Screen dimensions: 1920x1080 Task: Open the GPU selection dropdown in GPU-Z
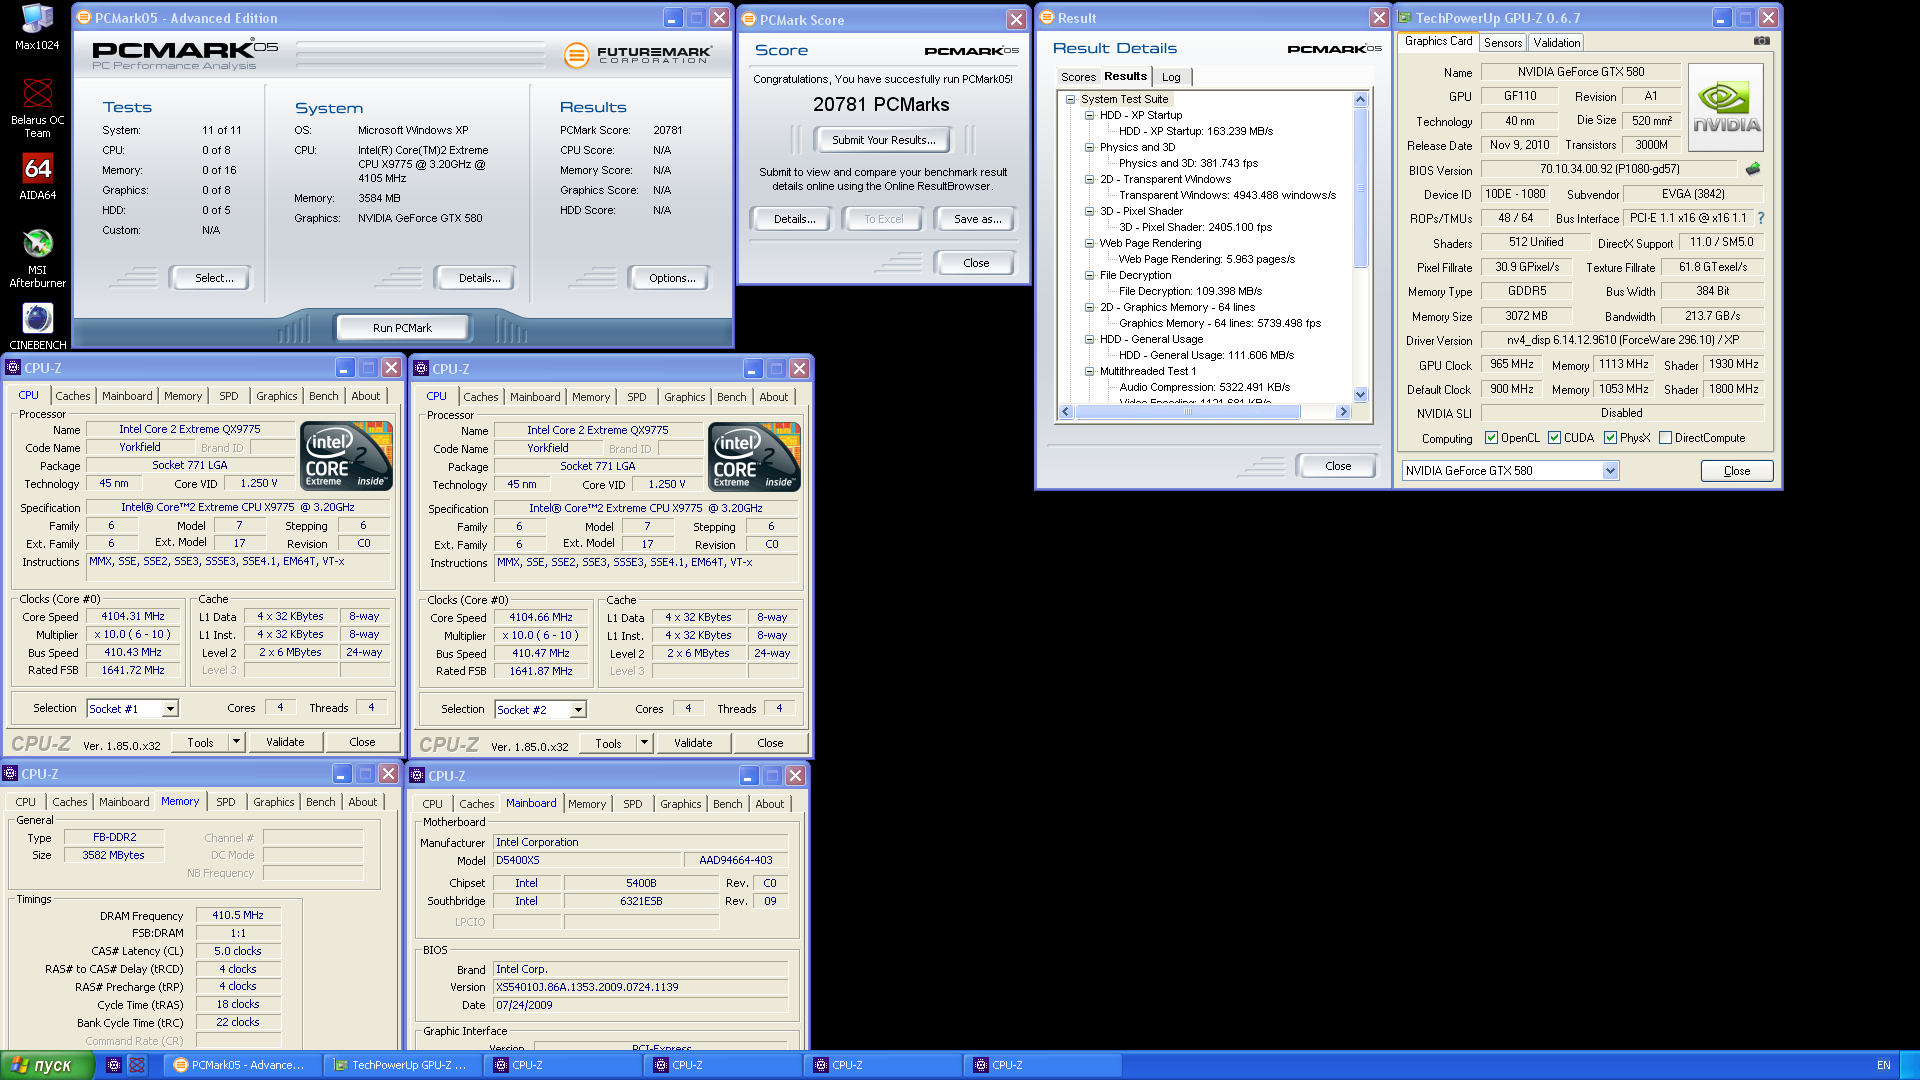pyautogui.click(x=1610, y=471)
